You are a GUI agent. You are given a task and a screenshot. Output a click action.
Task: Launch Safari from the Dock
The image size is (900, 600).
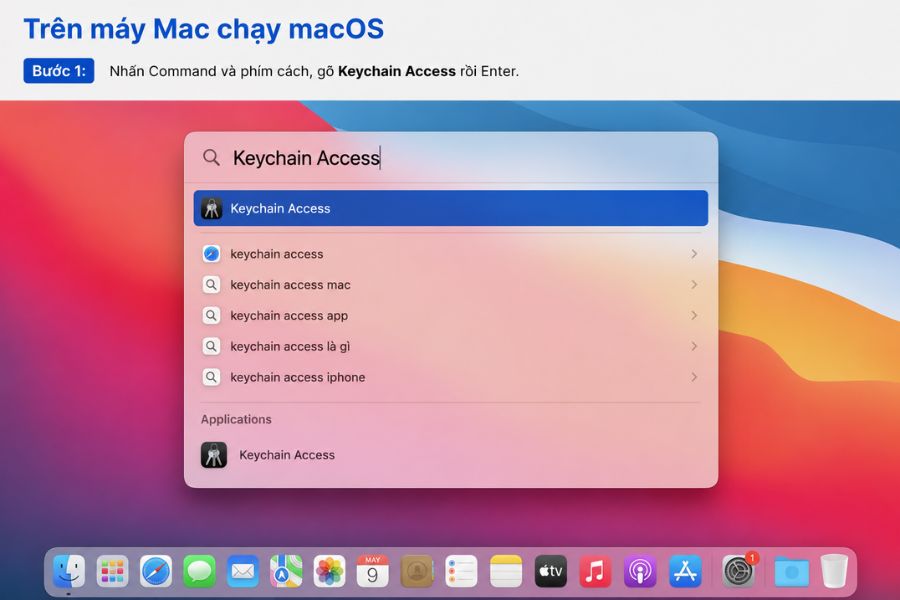pyautogui.click(x=156, y=571)
